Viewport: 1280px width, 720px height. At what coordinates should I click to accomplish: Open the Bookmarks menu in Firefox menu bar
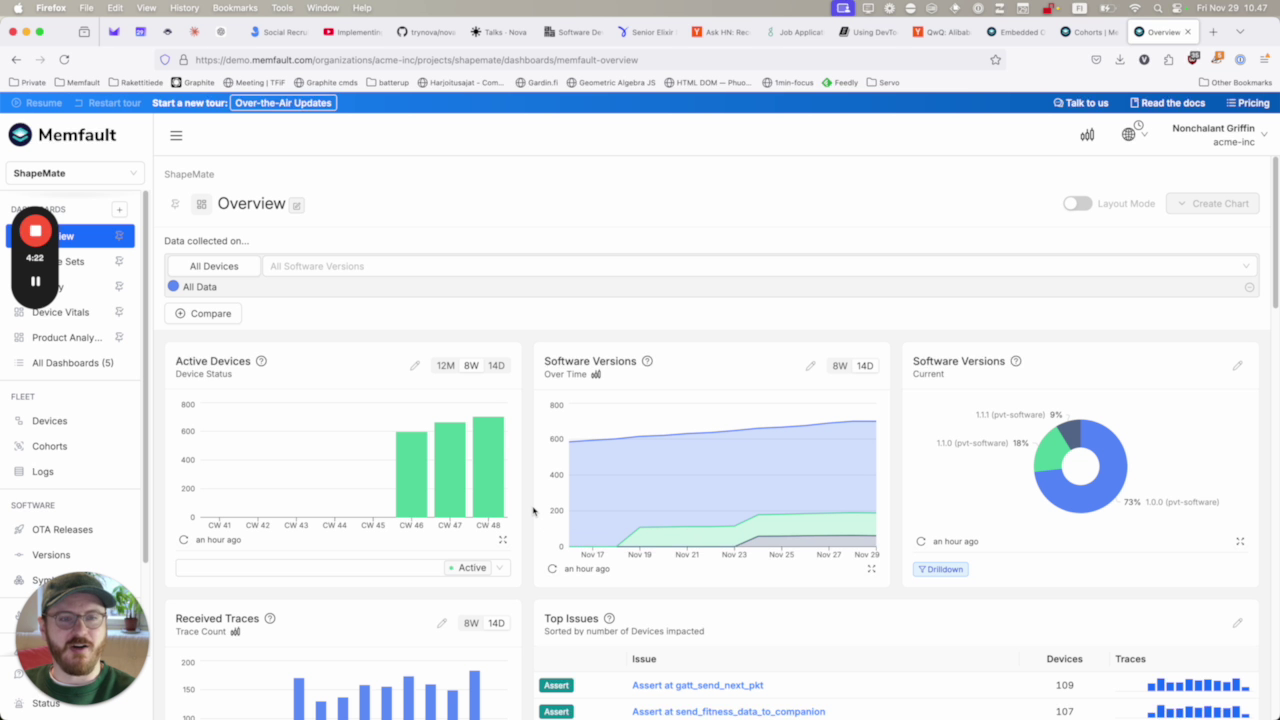235,8
